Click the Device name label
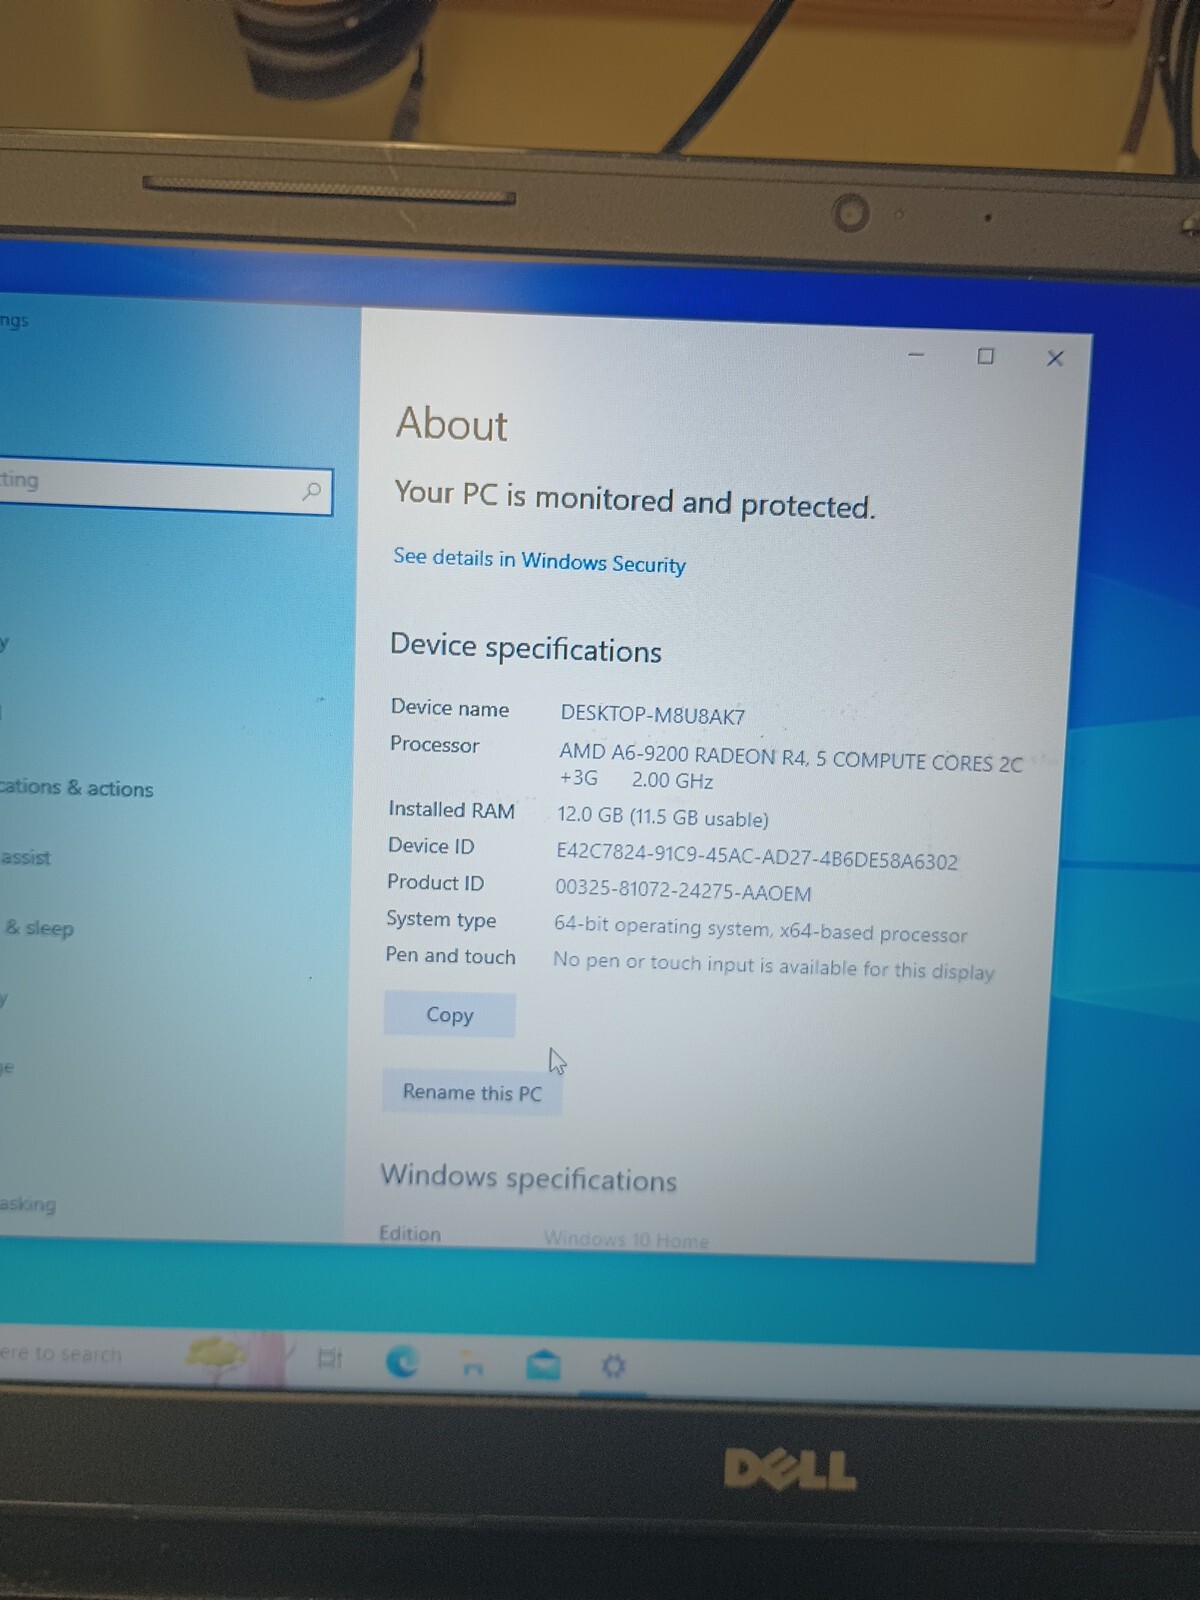Viewport: 1200px width, 1600px height. click(x=450, y=708)
